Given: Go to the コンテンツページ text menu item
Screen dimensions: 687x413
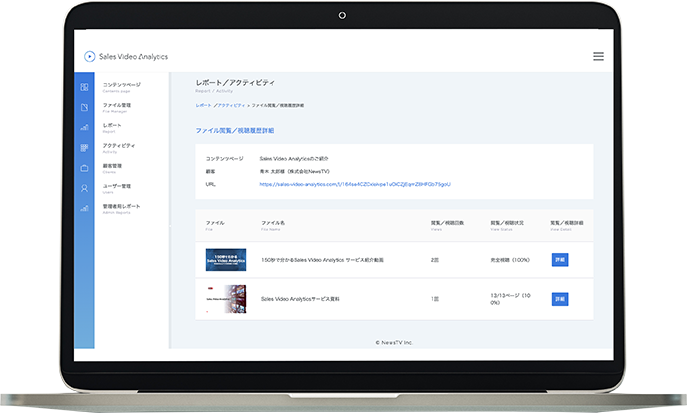Looking at the screenshot, I should pos(121,85).
